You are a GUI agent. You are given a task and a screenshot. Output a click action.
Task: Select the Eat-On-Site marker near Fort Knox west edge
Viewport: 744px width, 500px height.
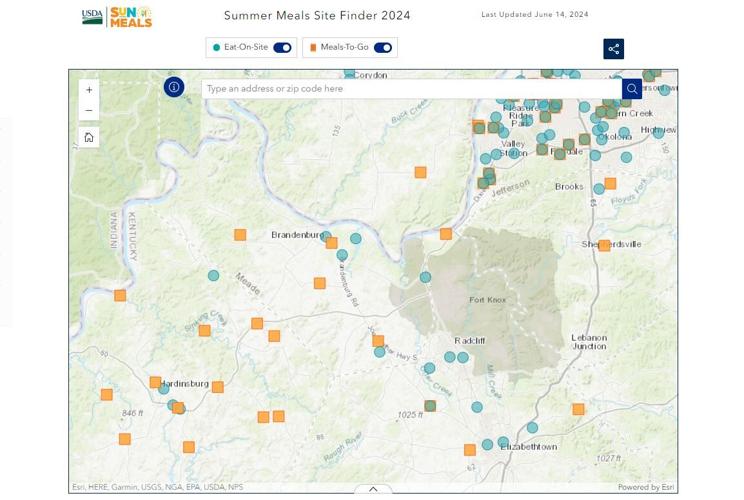425,277
